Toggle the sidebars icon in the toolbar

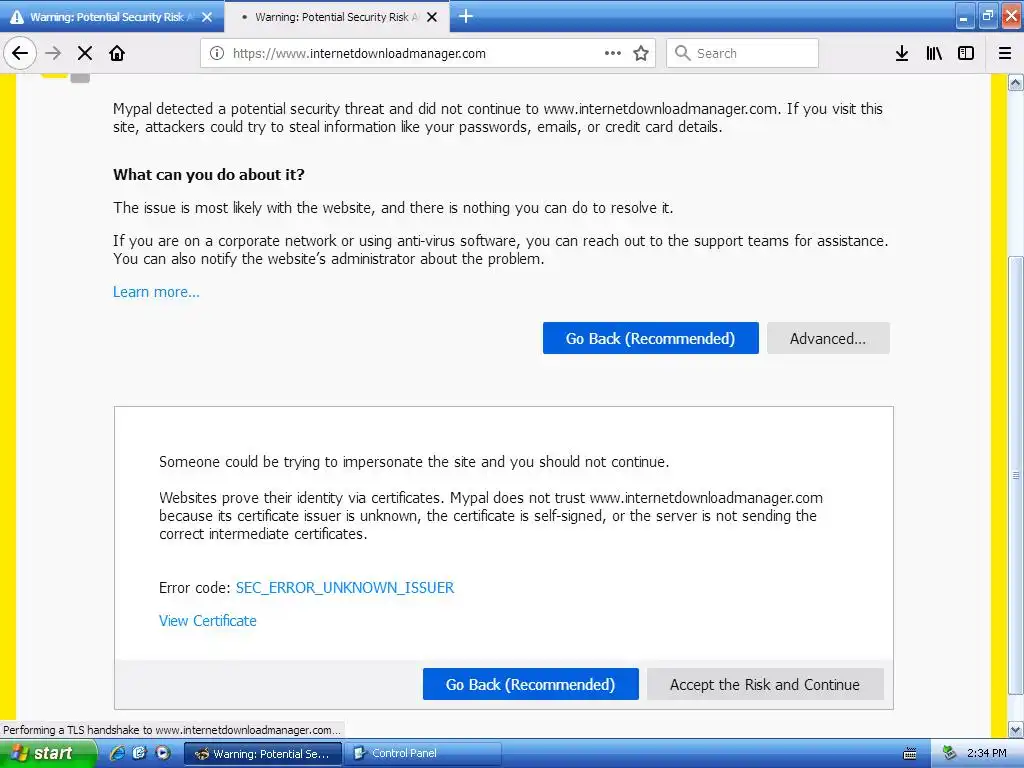[x=966, y=54]
